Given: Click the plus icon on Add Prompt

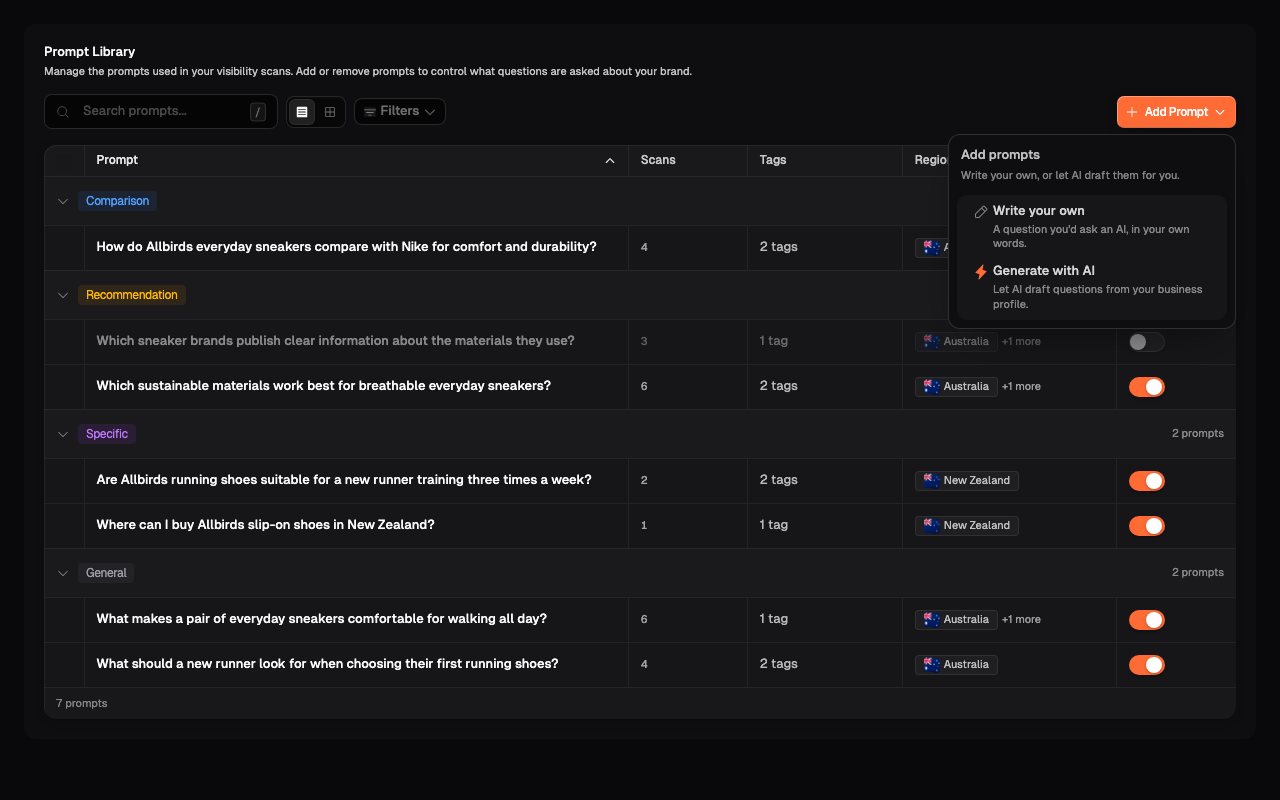Looking at the screenshot, I should [x=1132, y=112].
